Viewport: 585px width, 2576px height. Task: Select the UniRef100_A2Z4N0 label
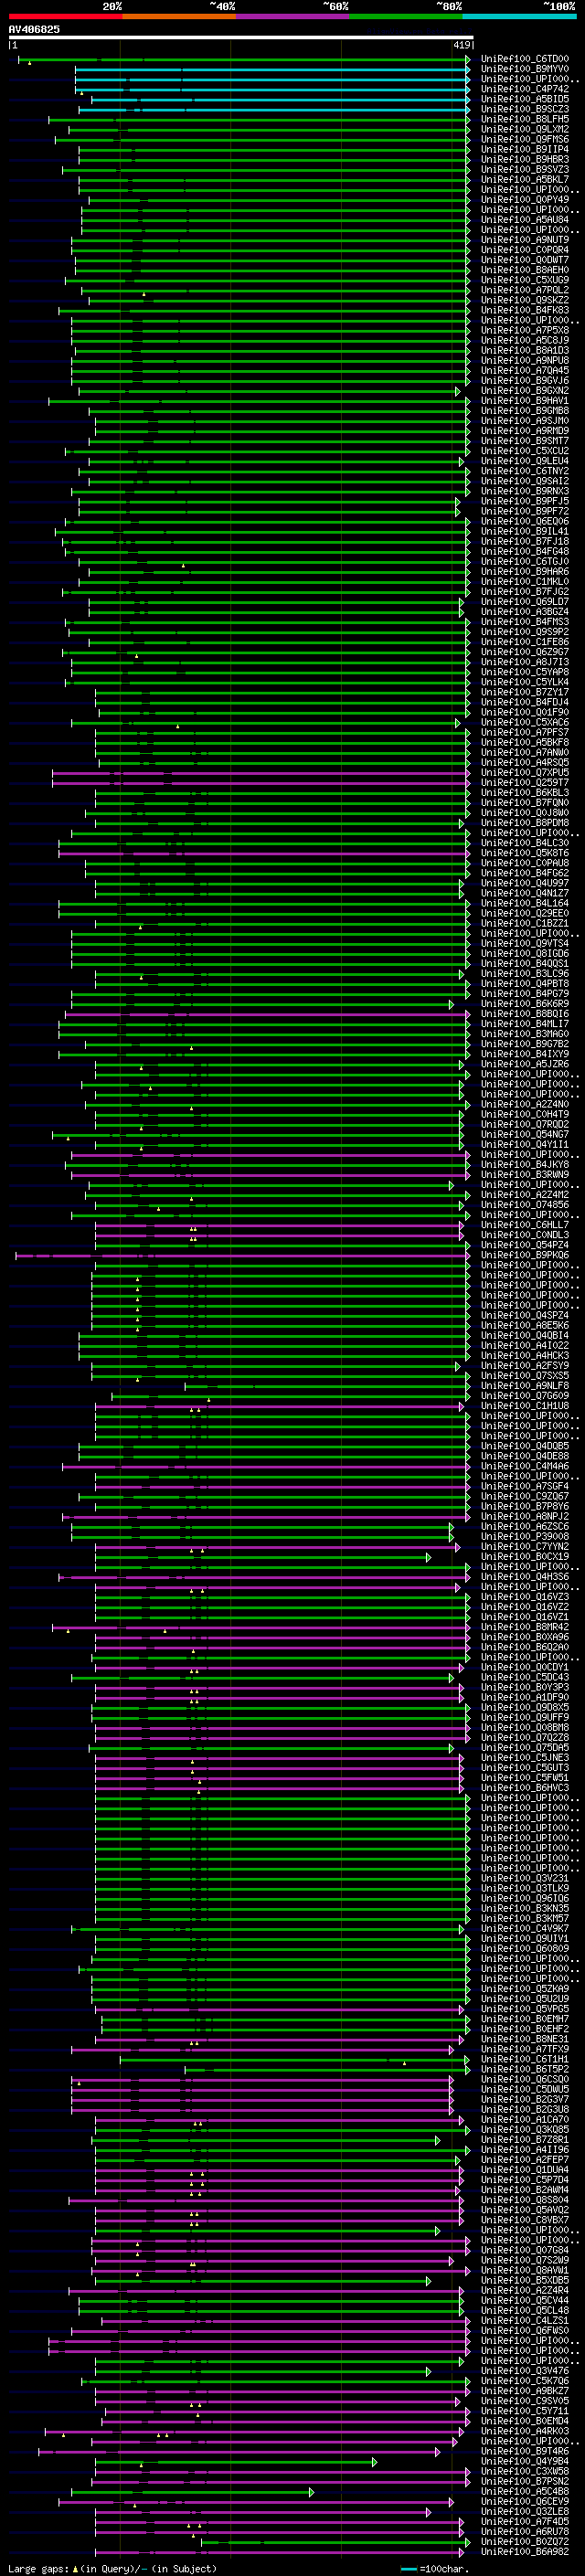tap(524, 1104)
